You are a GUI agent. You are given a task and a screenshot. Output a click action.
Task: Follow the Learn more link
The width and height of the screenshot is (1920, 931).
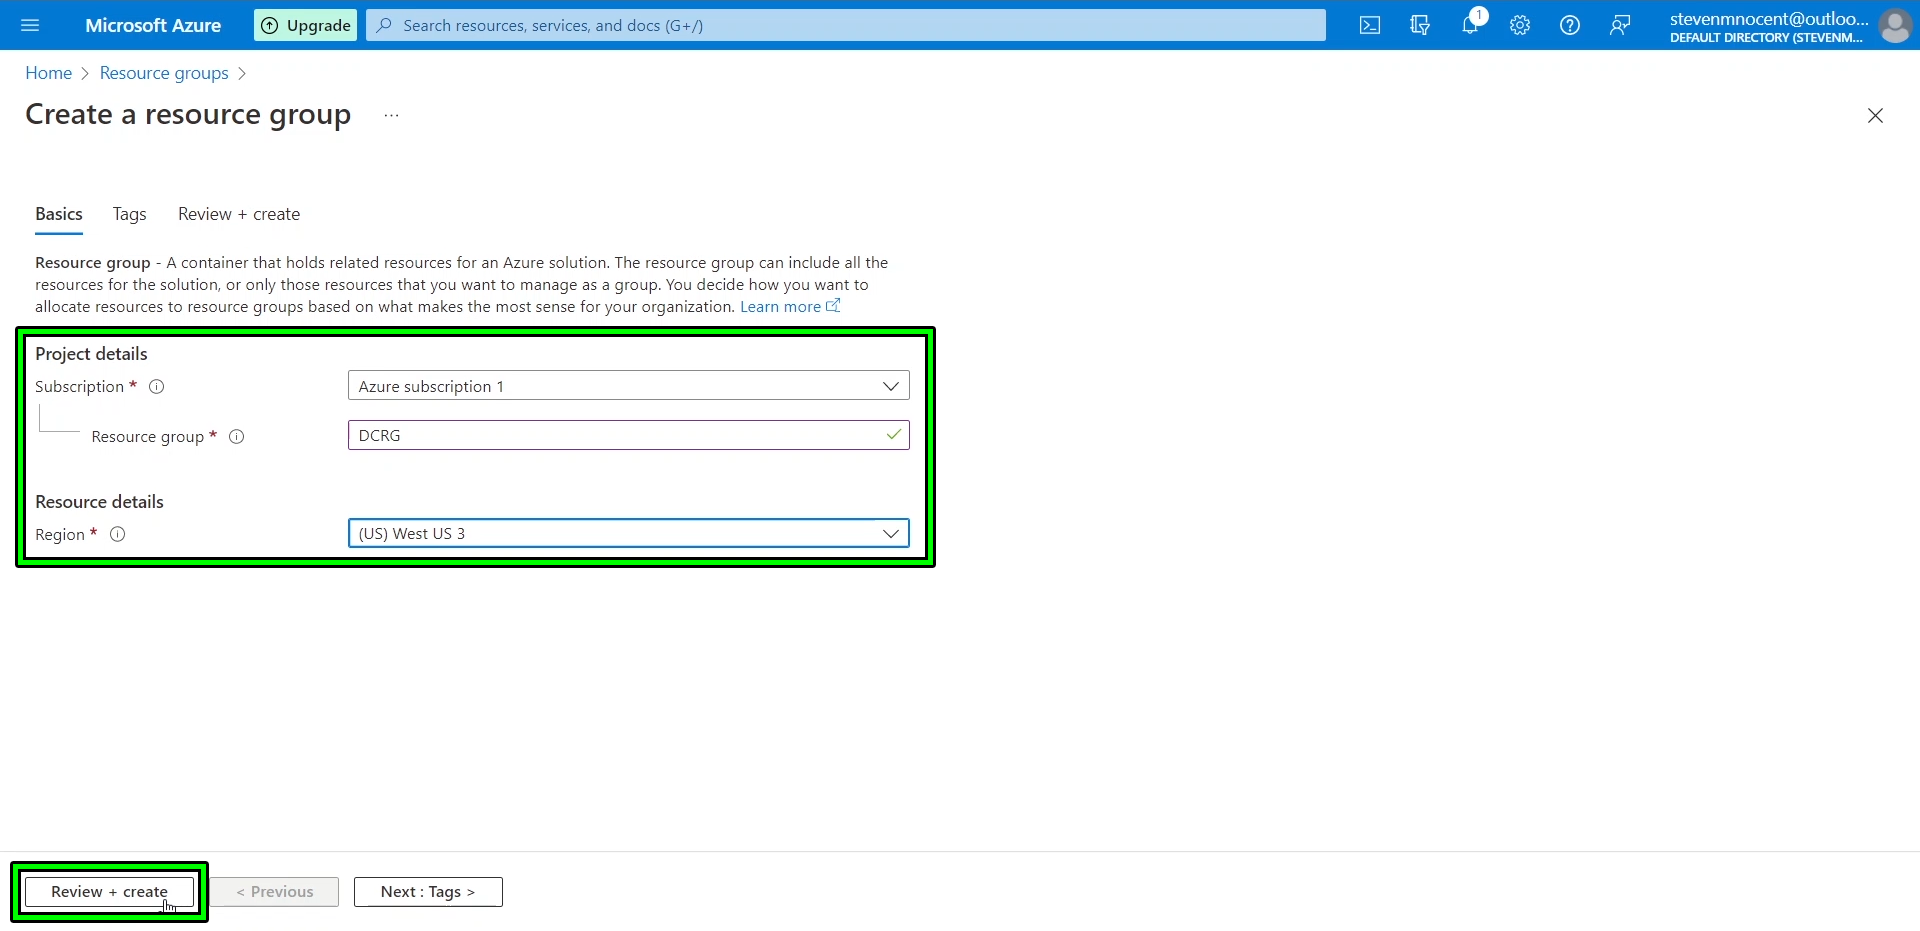(x=782, y=307)
